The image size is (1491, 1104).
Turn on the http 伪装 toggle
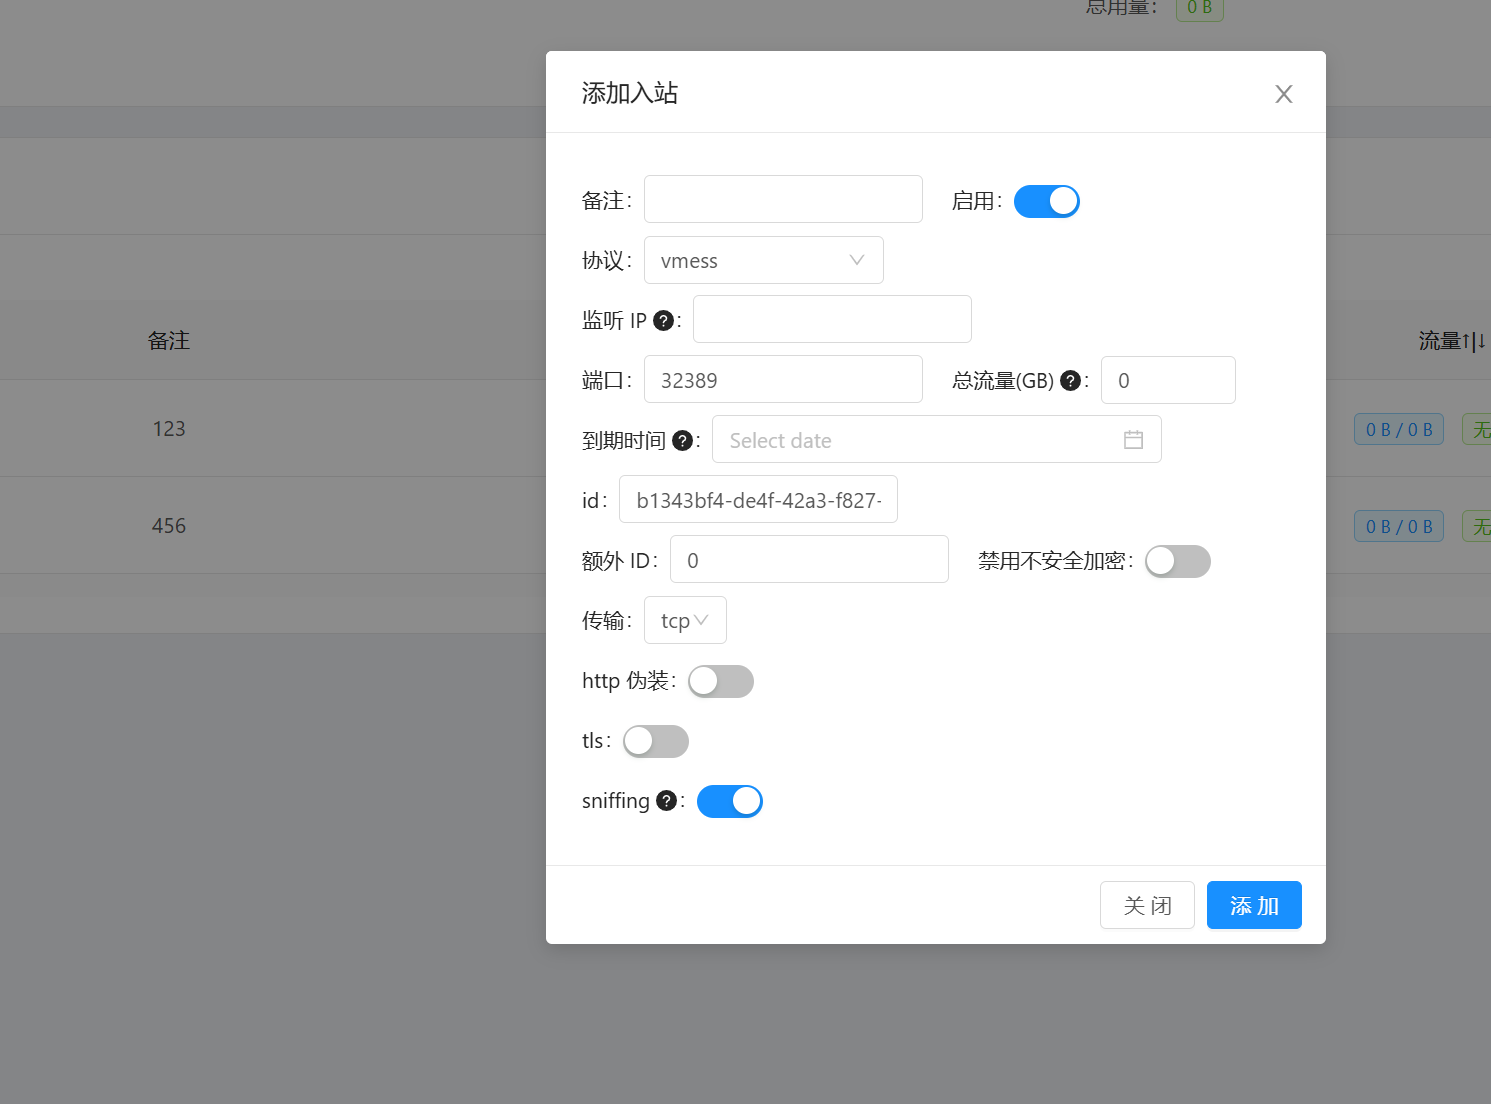point(720,681)
